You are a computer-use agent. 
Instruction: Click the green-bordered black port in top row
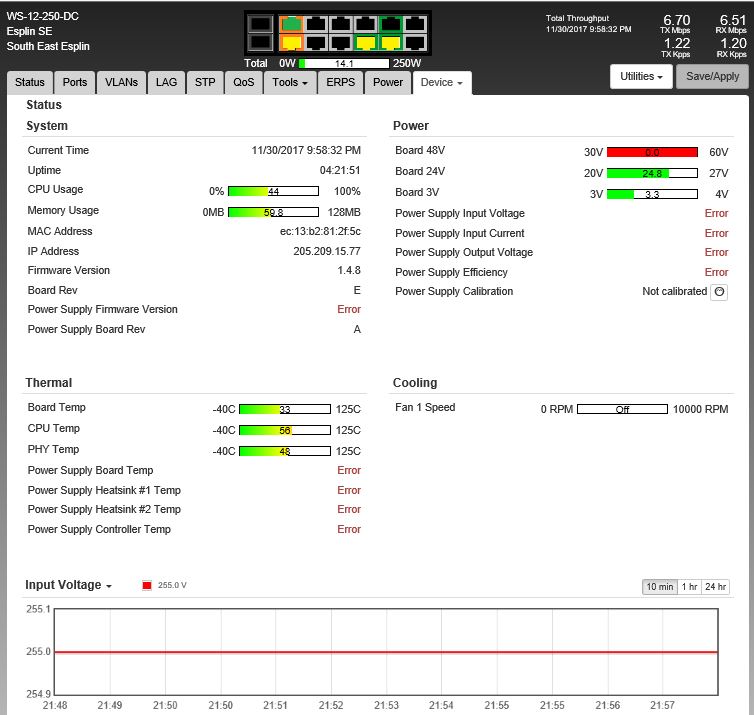click(x=390, y=23)
